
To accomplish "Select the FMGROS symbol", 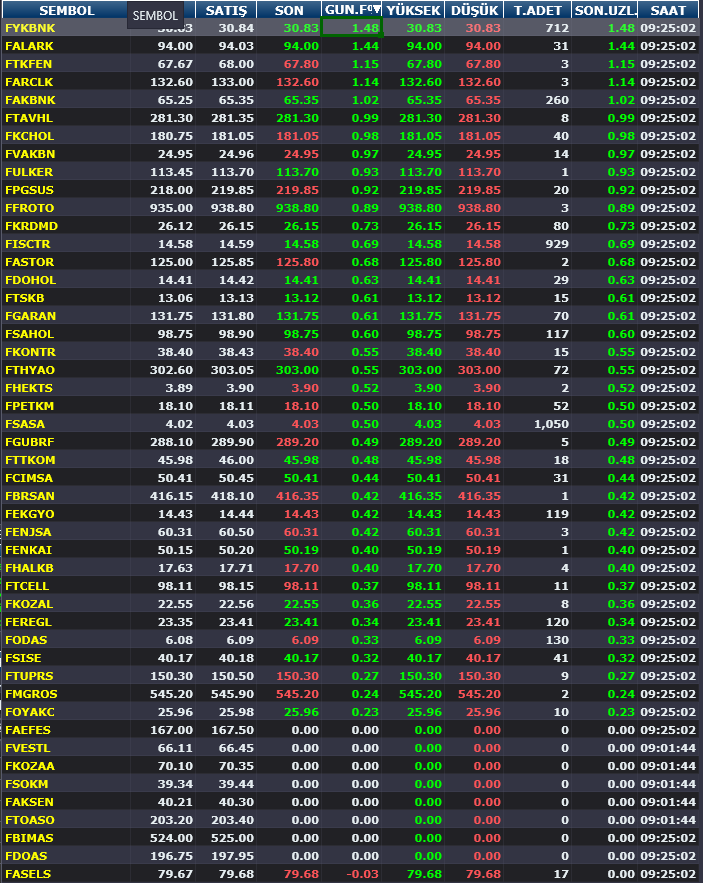I will click(31, 694).
